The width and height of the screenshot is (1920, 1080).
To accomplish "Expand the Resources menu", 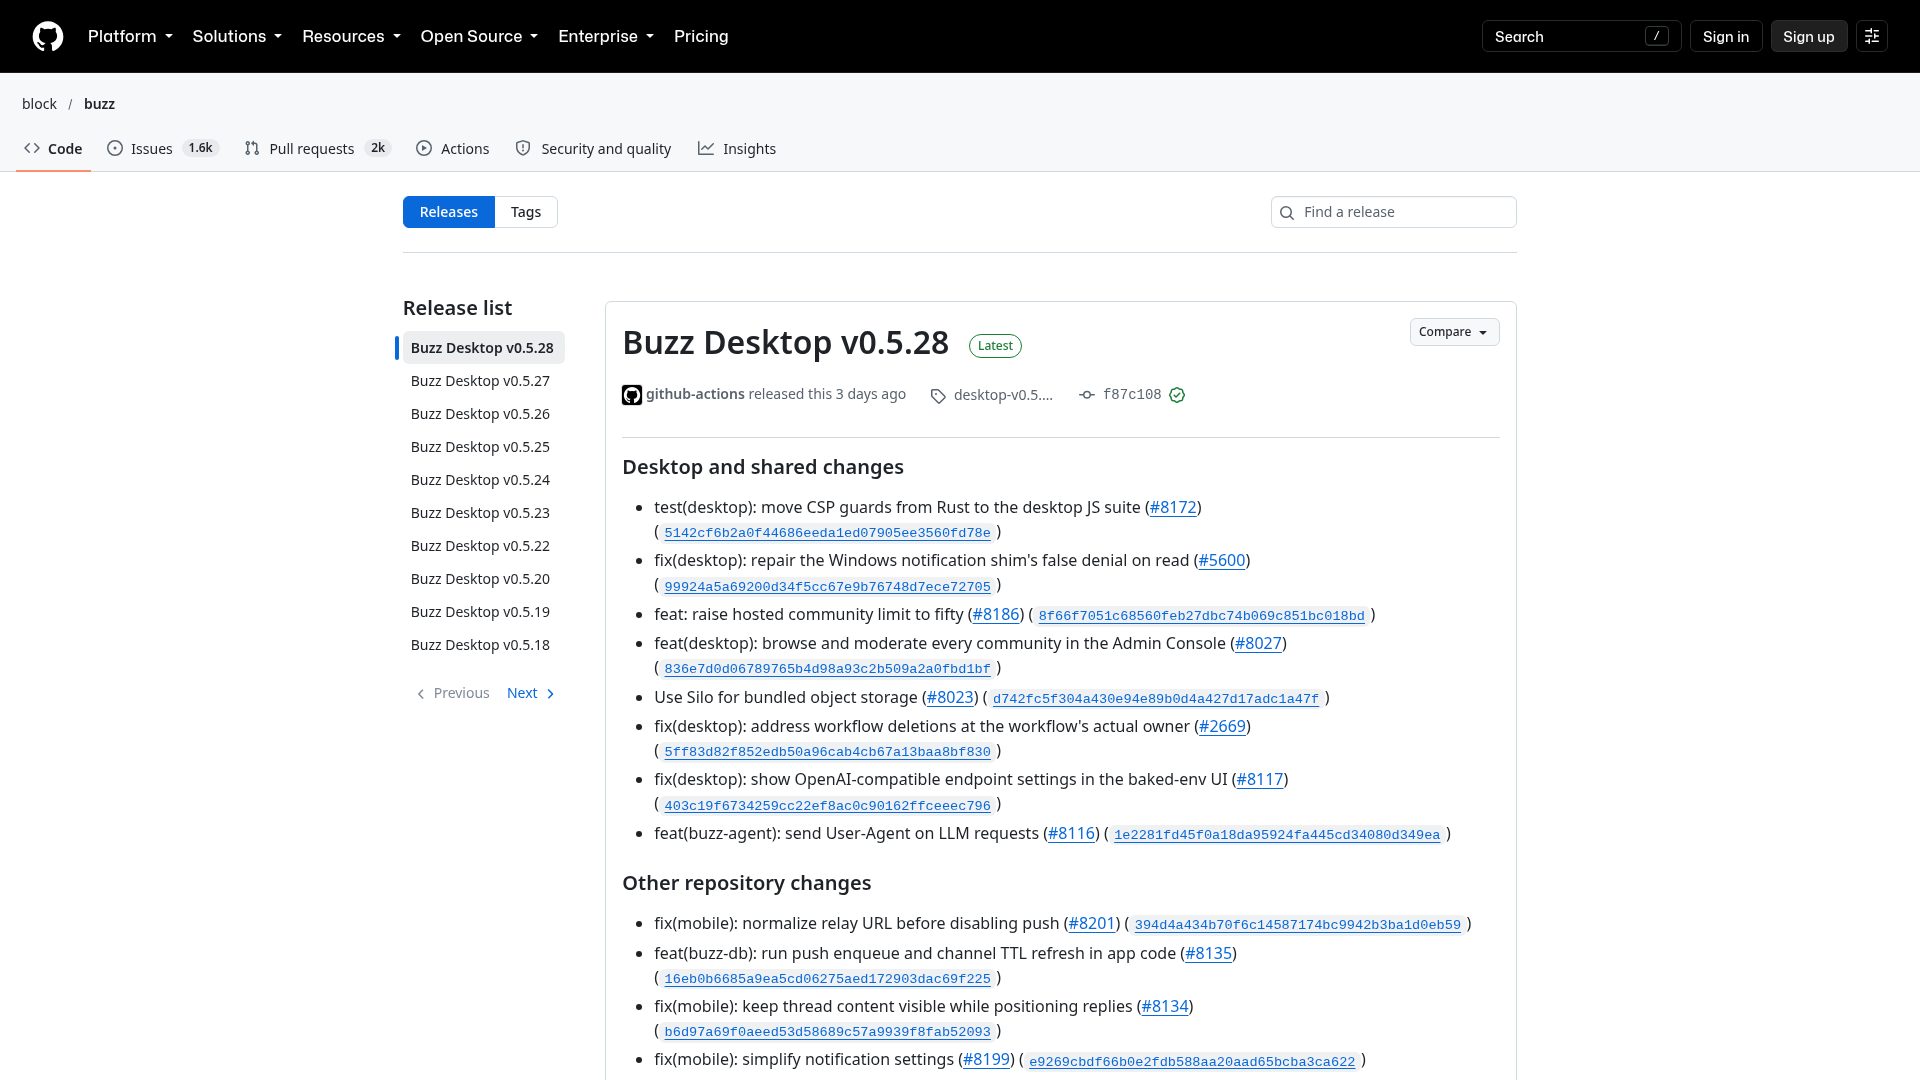I will pos(351,37).
